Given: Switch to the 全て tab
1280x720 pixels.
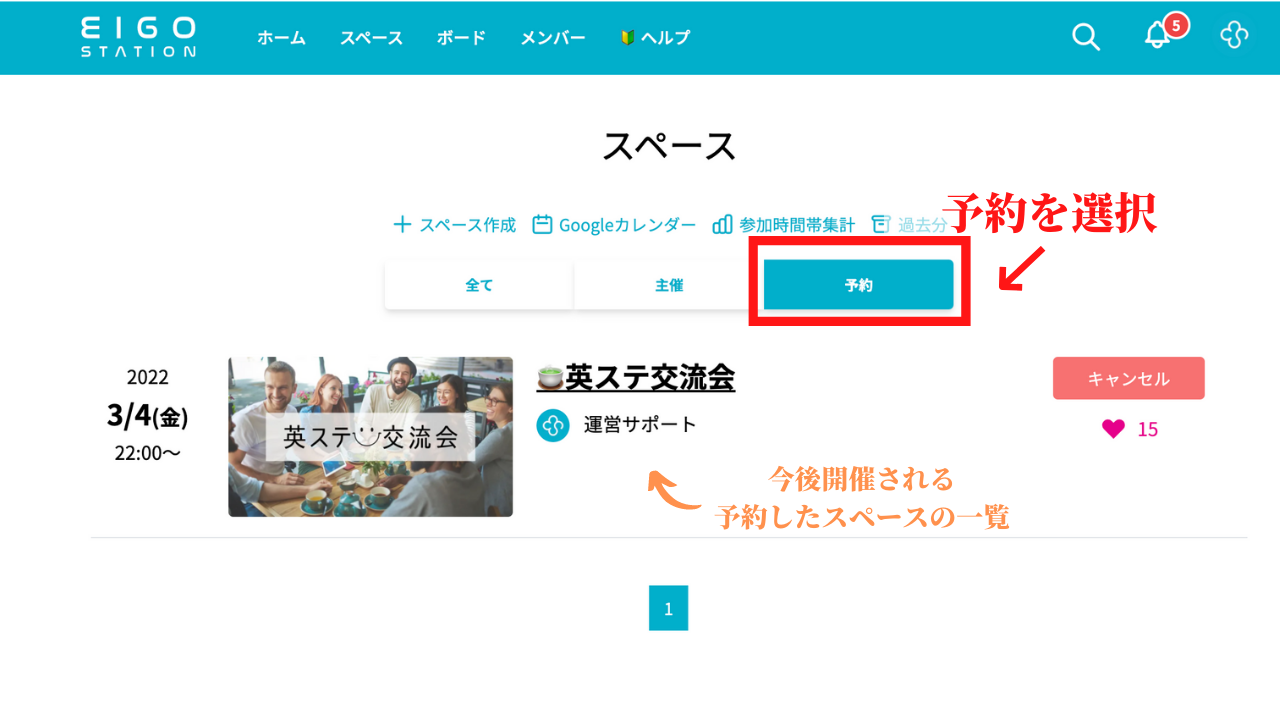Looking at the screenshot, I should coord(479,285).
